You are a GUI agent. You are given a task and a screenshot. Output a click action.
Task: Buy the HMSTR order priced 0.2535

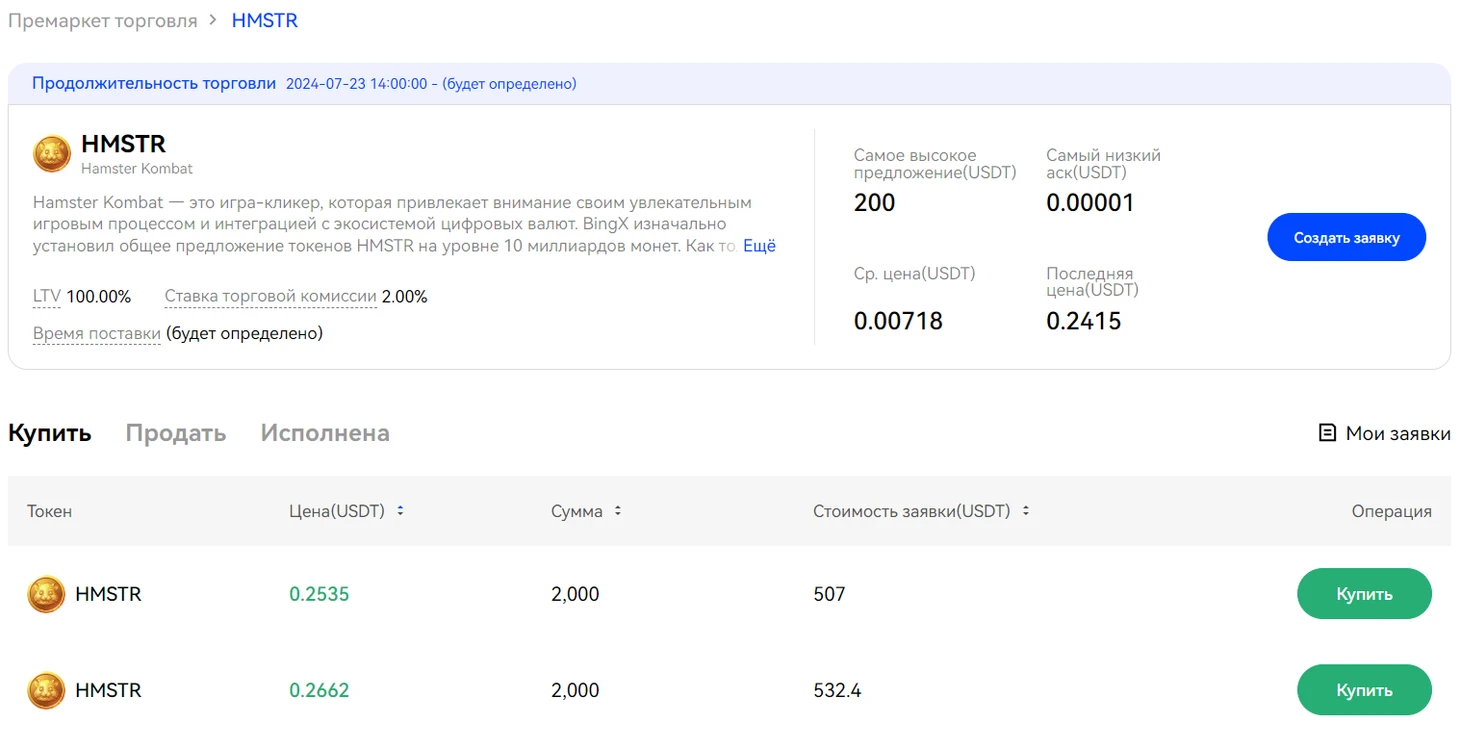click(1364, 594)
